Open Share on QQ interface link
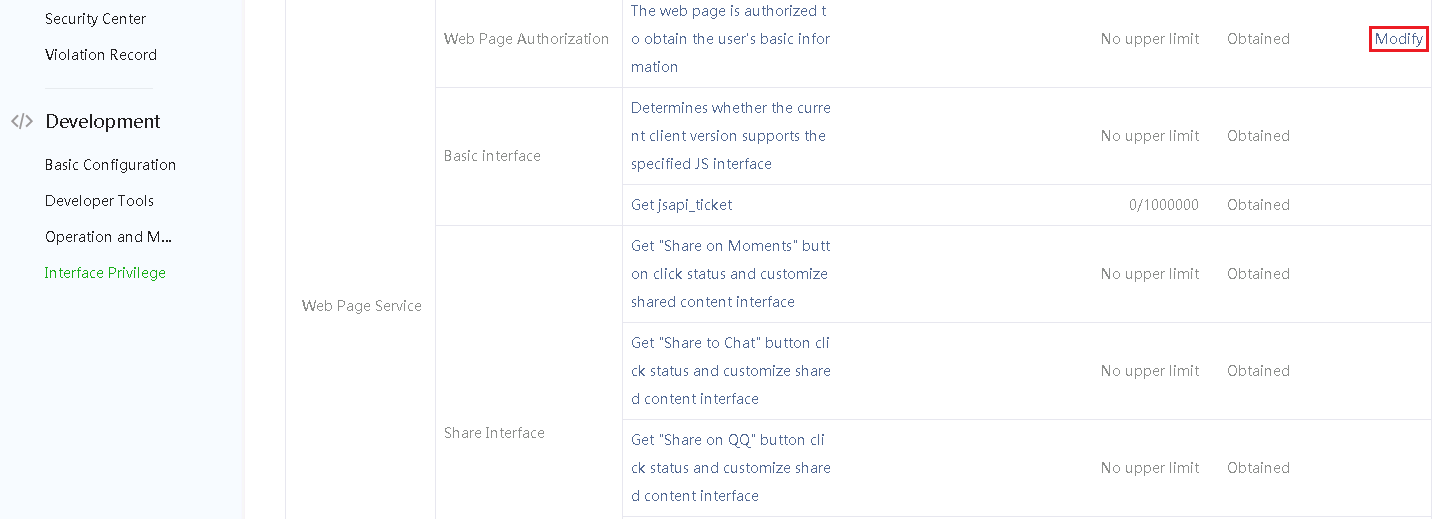This screenshot has height=519, width=1435. point(730,468)
